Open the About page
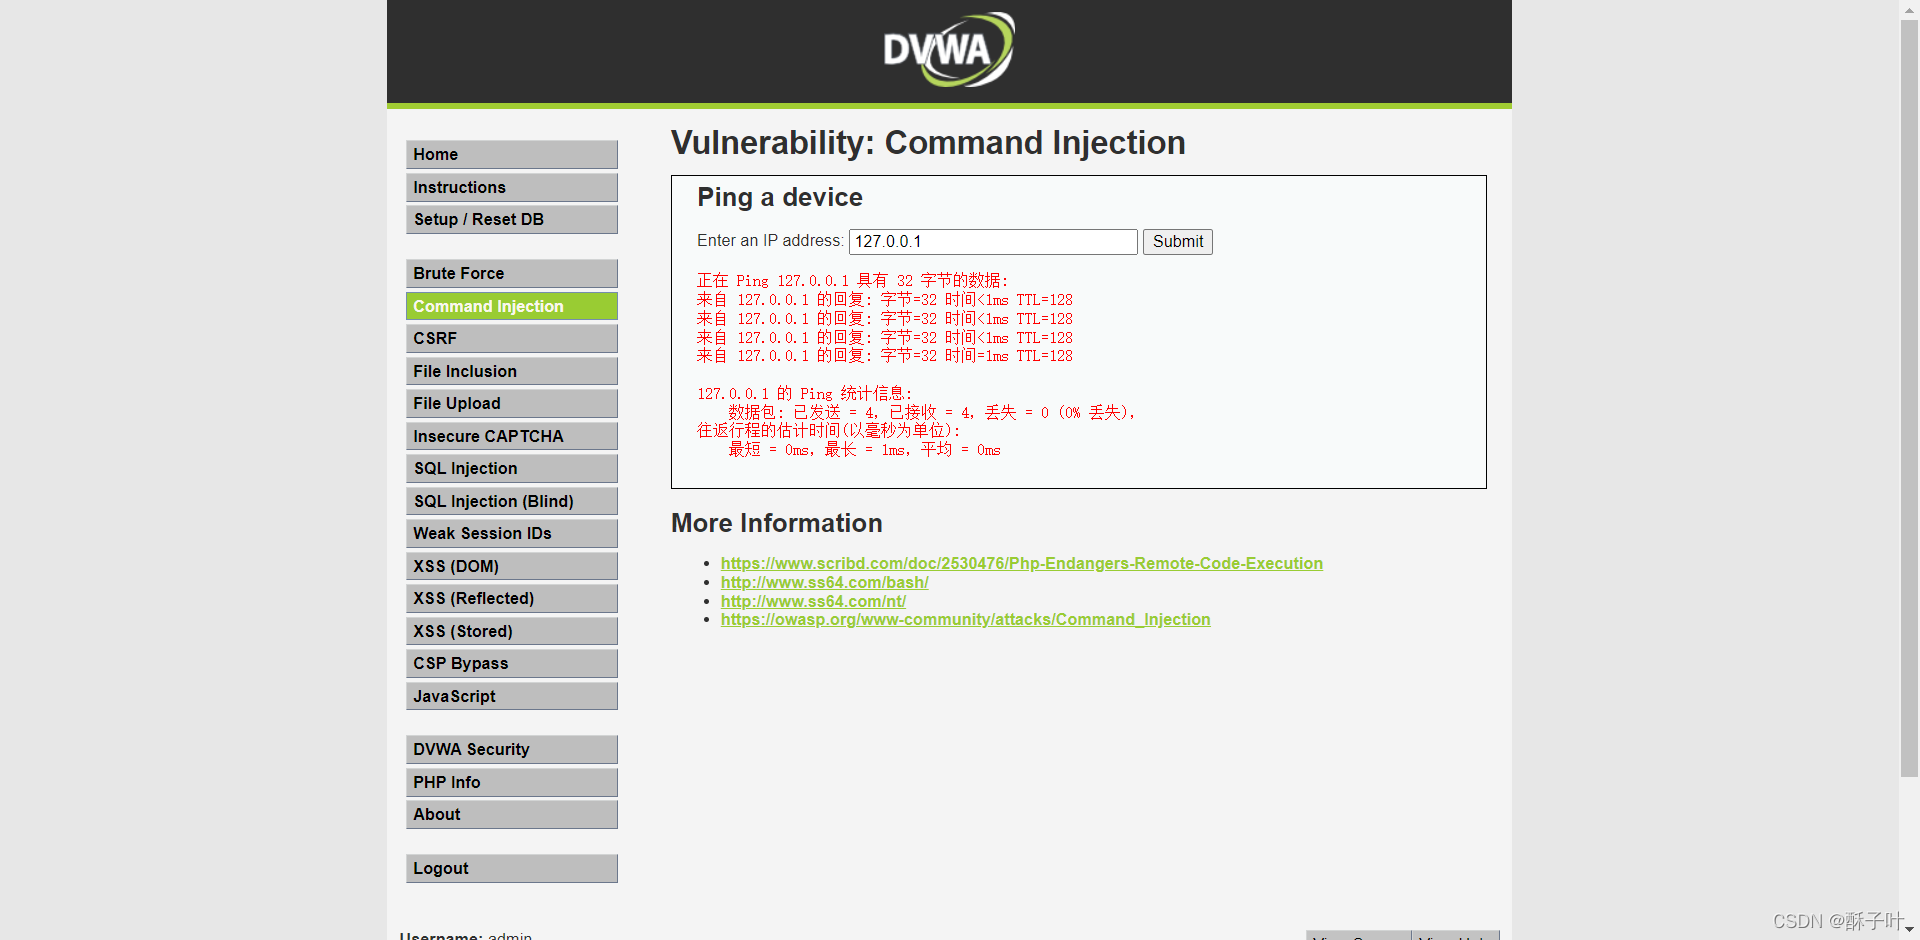The width and height of the screenshot is (1920, 940). (511, 814)
